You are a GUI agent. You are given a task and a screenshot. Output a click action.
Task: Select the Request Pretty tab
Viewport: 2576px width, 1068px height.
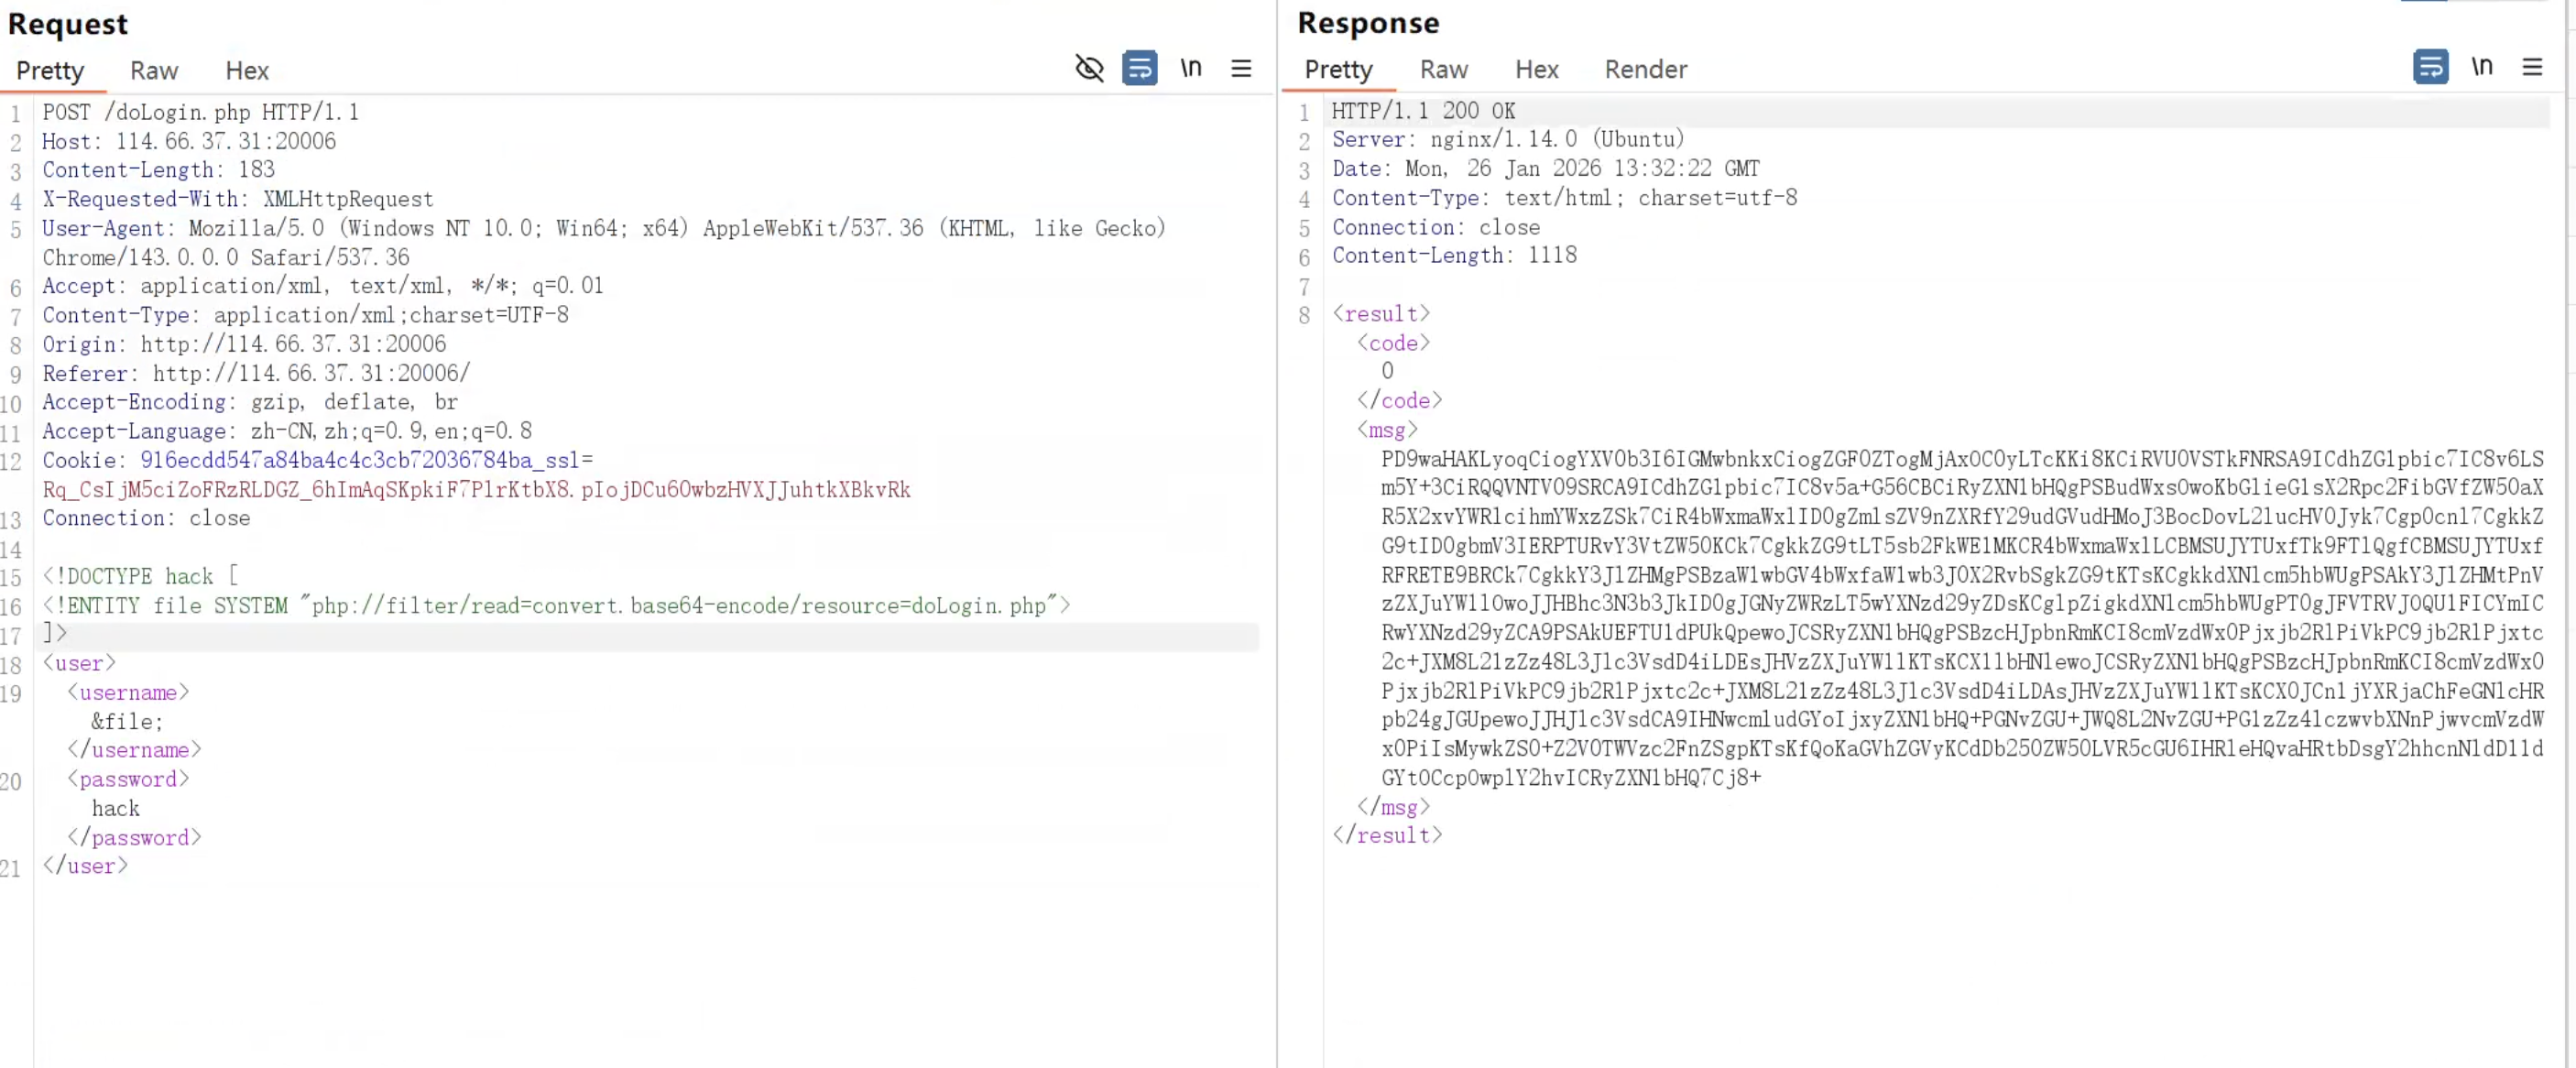[x=50, y=71]
